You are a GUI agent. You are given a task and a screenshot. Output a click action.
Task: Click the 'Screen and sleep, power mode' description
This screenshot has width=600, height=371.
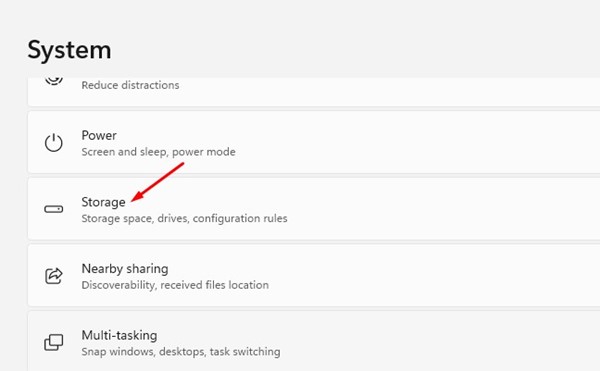(x=158, y=152)
